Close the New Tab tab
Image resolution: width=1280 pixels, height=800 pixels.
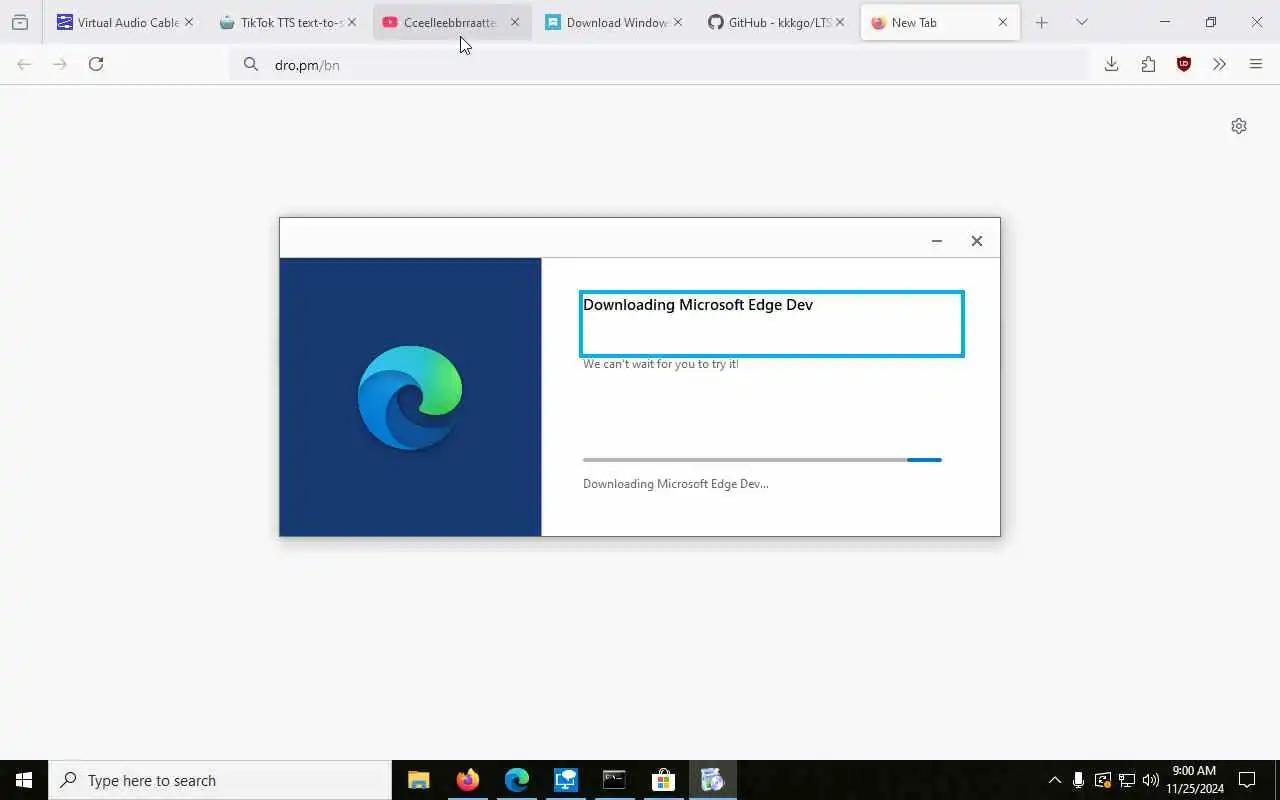[x=1003, y=22]
